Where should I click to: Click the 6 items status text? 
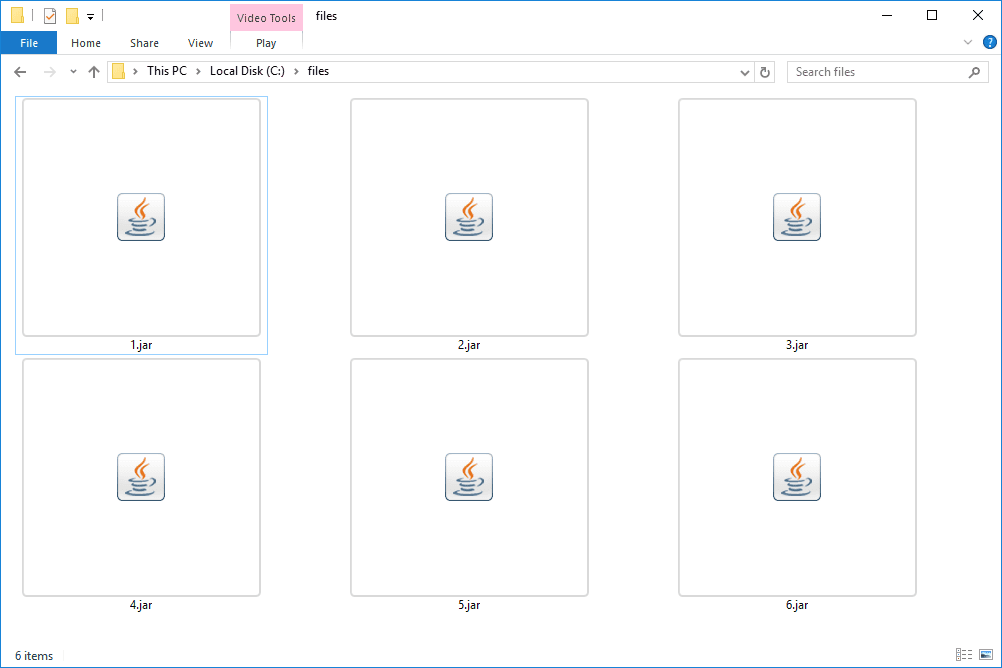pos(34,656)
